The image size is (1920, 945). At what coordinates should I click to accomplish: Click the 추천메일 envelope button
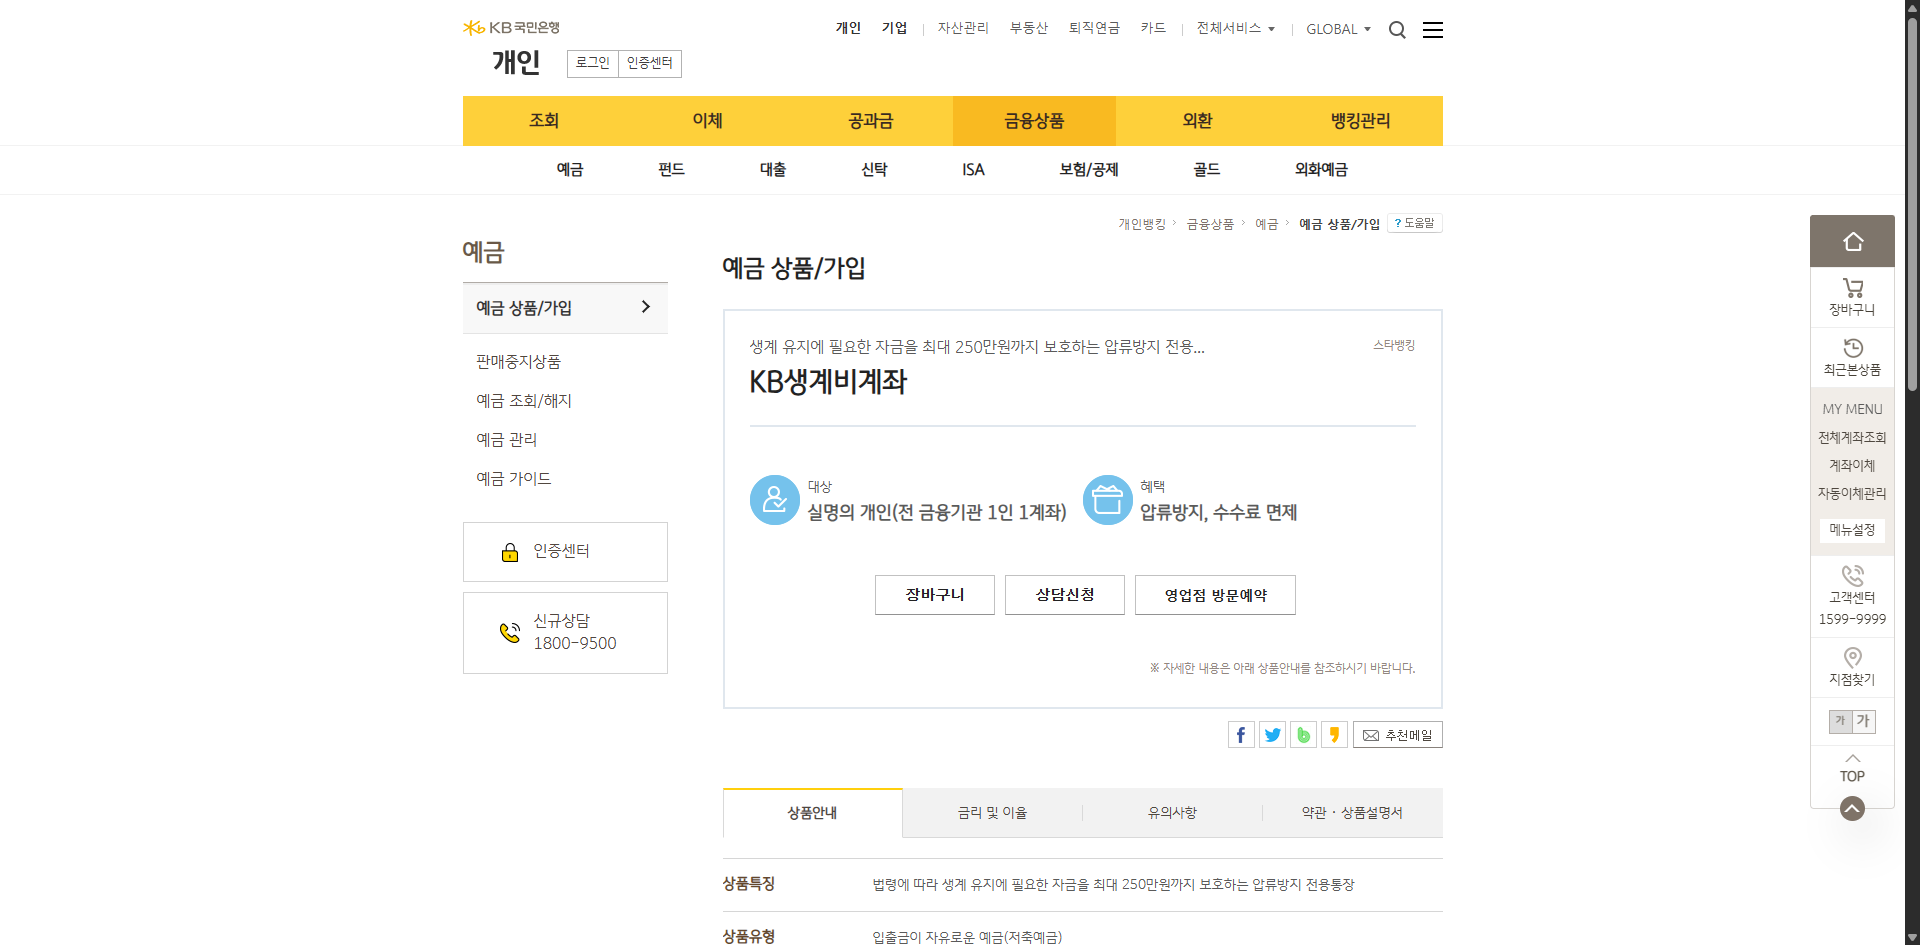click(1397, 735)
